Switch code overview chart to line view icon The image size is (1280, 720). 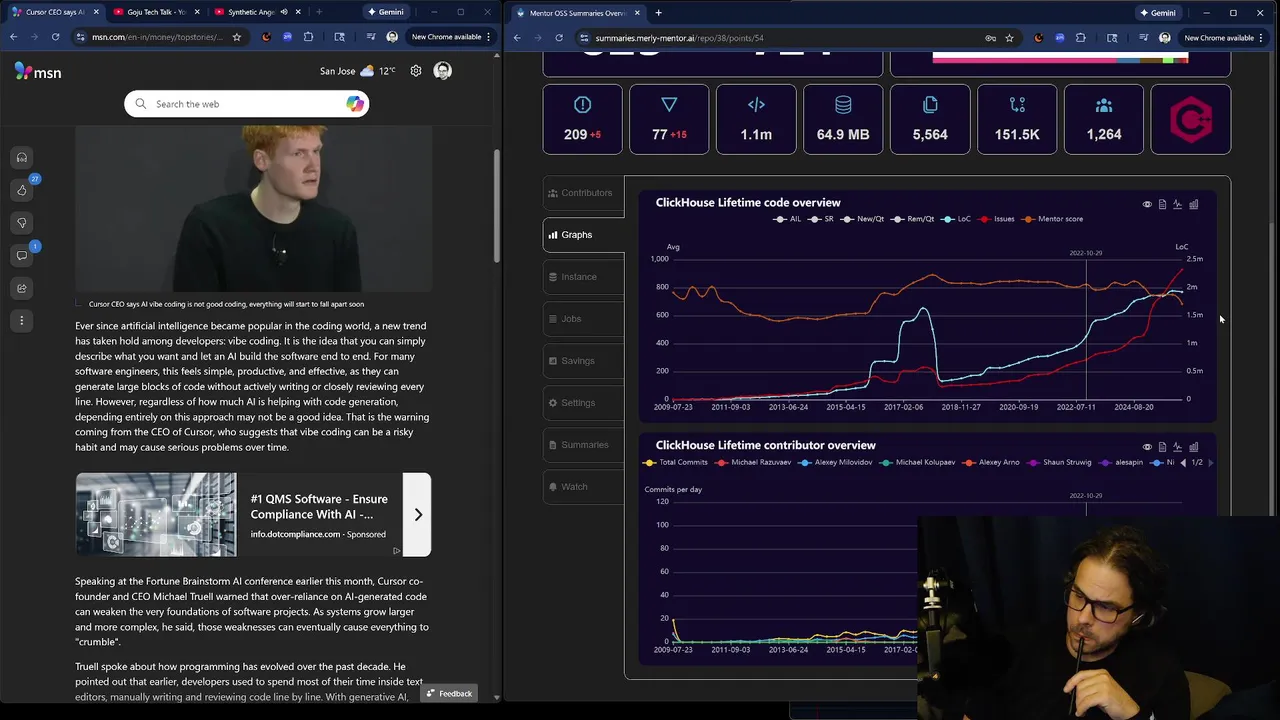[x=1178, y=204]
